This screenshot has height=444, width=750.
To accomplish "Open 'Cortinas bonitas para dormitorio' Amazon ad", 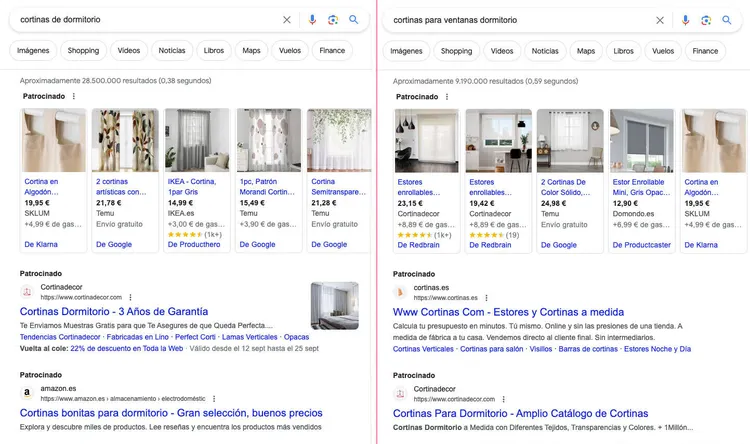I will tap(171, 413).
